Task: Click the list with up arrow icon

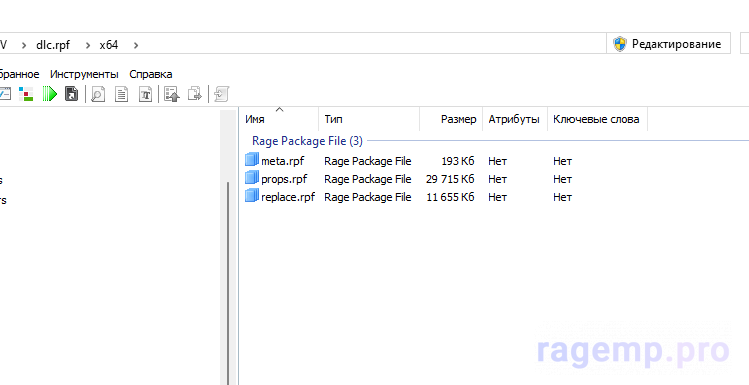Action: (x=172, y=94)
